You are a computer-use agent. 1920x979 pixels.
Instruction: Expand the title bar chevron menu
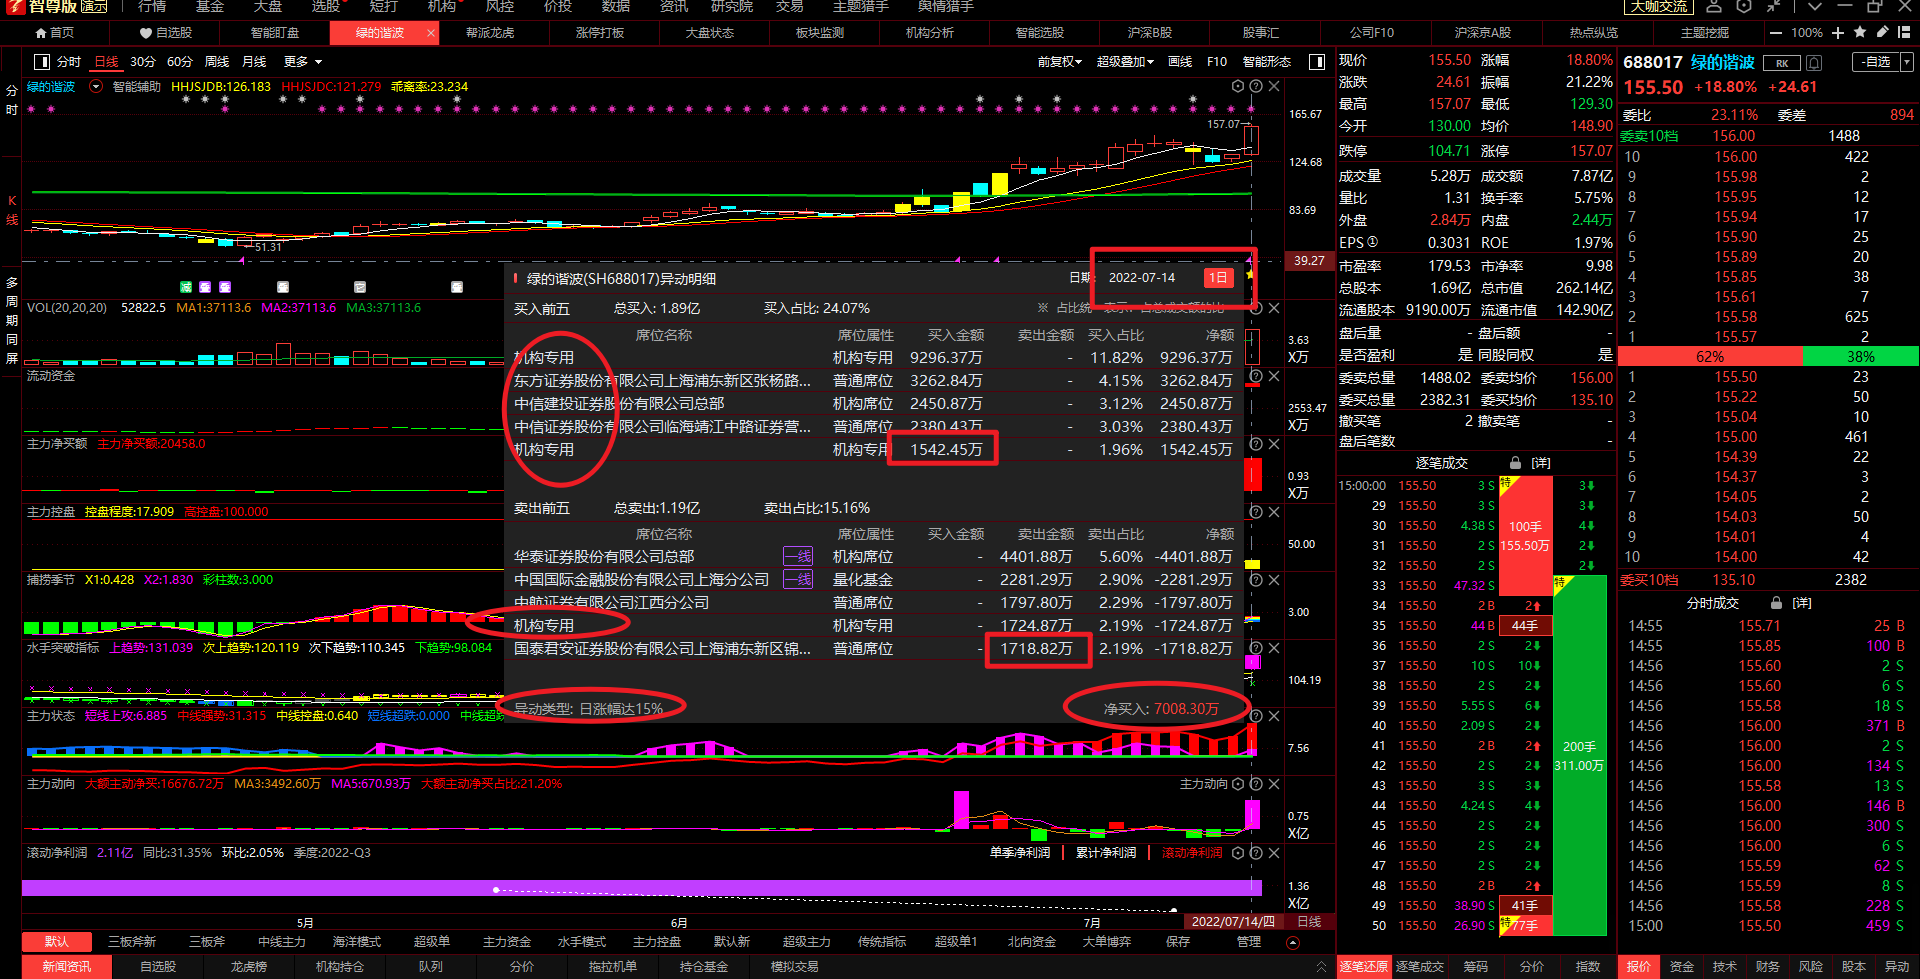(1815, 6)
